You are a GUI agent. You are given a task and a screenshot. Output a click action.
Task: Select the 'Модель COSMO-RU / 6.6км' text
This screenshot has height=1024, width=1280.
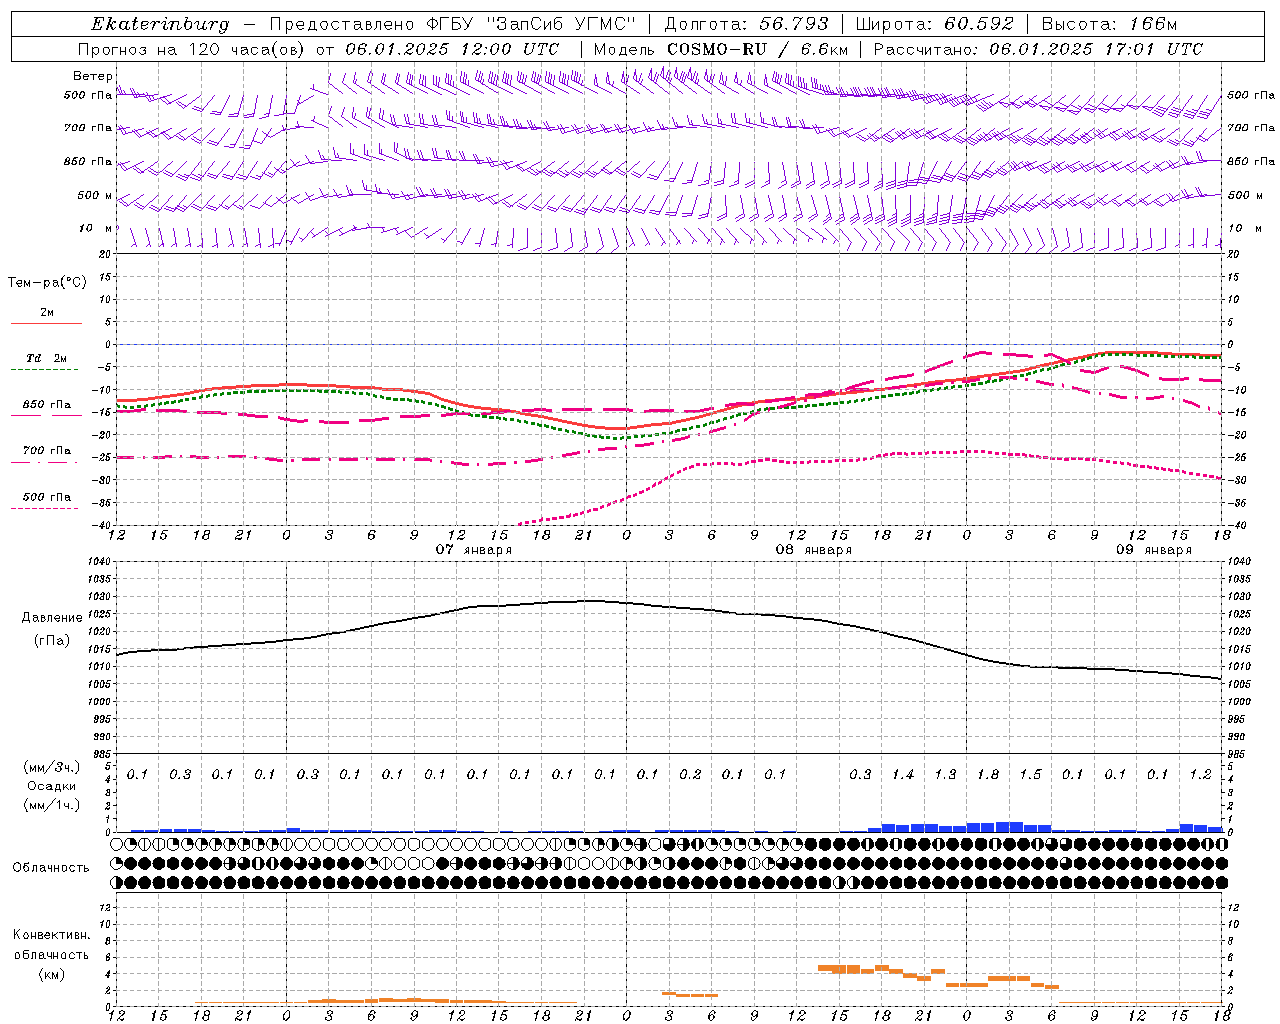[721, 49]
